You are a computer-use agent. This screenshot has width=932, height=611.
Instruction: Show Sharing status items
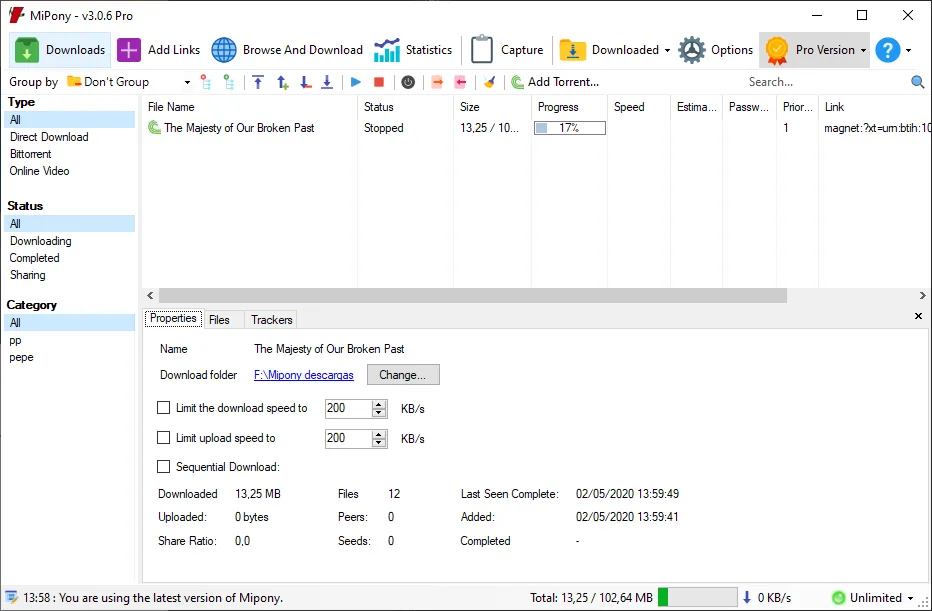pos(27,275)
